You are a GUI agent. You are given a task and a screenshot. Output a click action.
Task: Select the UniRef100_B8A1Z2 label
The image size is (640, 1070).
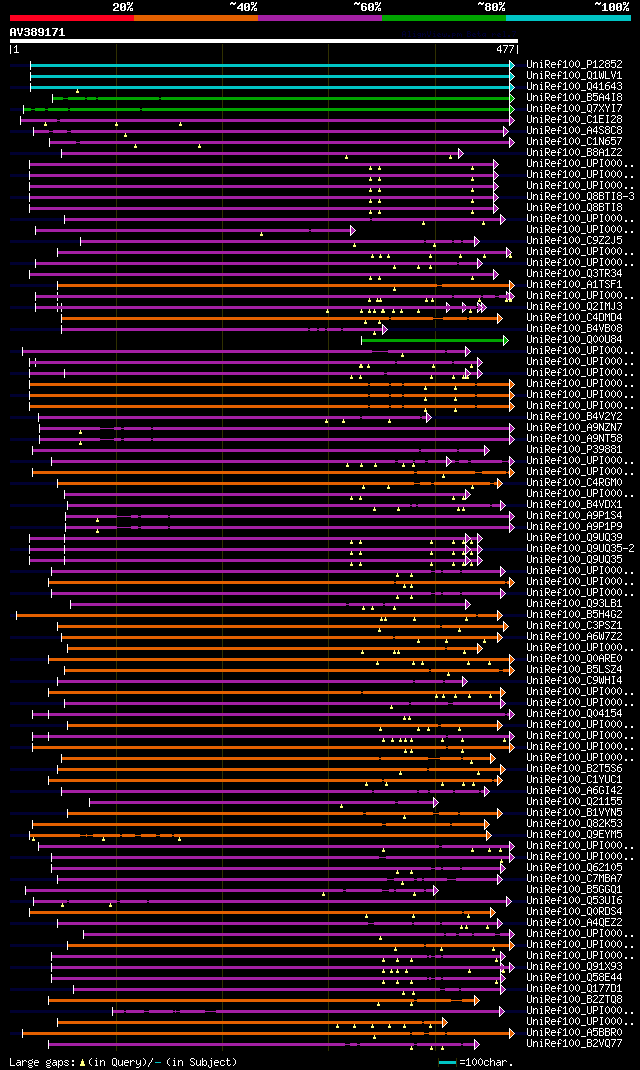pyautogui.click(x=574, y=152)
